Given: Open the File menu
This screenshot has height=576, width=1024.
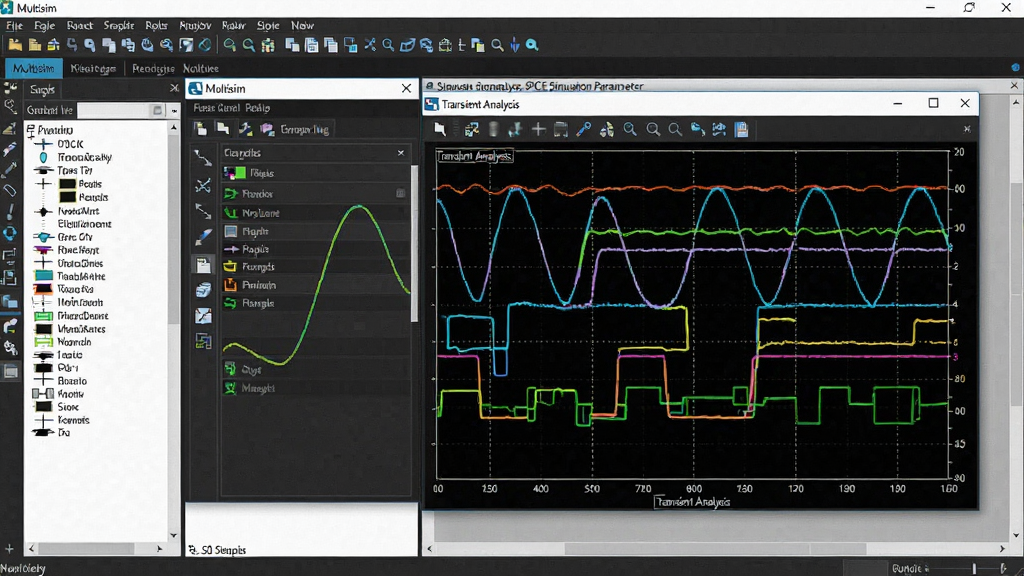Looking at the screenshot, I should [x=14, y=25].
